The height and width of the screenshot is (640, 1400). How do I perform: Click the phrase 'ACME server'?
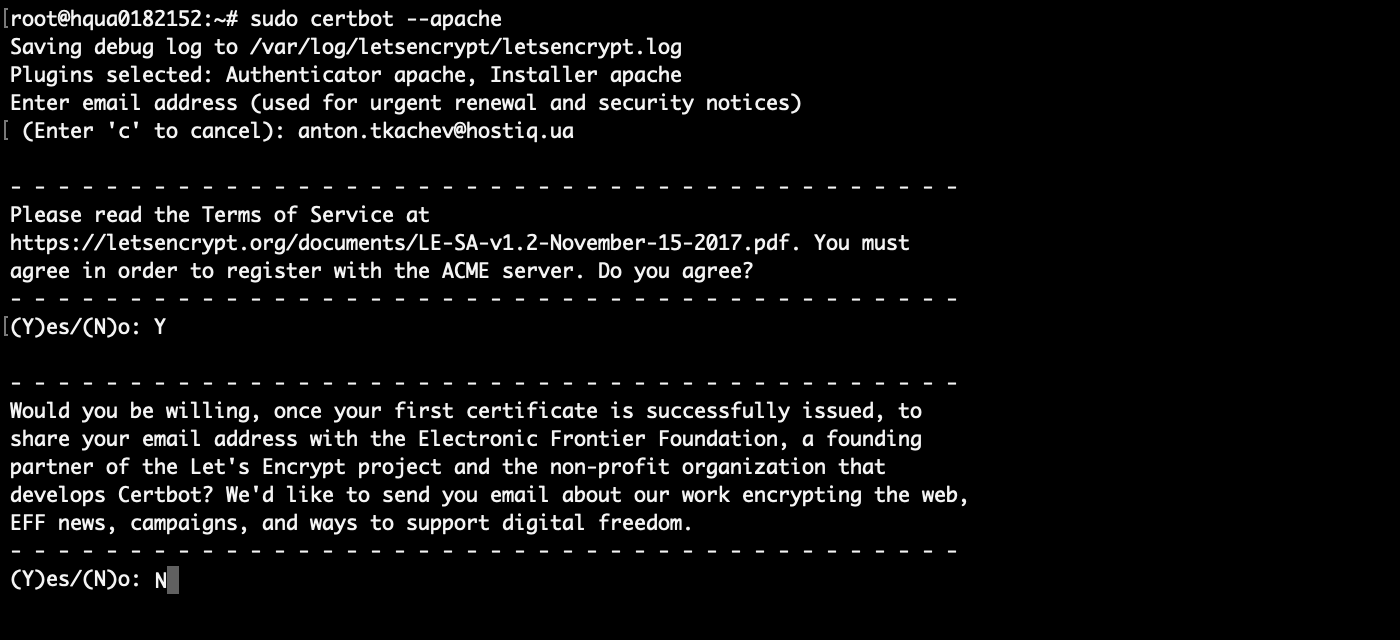(x=508, y=271)
